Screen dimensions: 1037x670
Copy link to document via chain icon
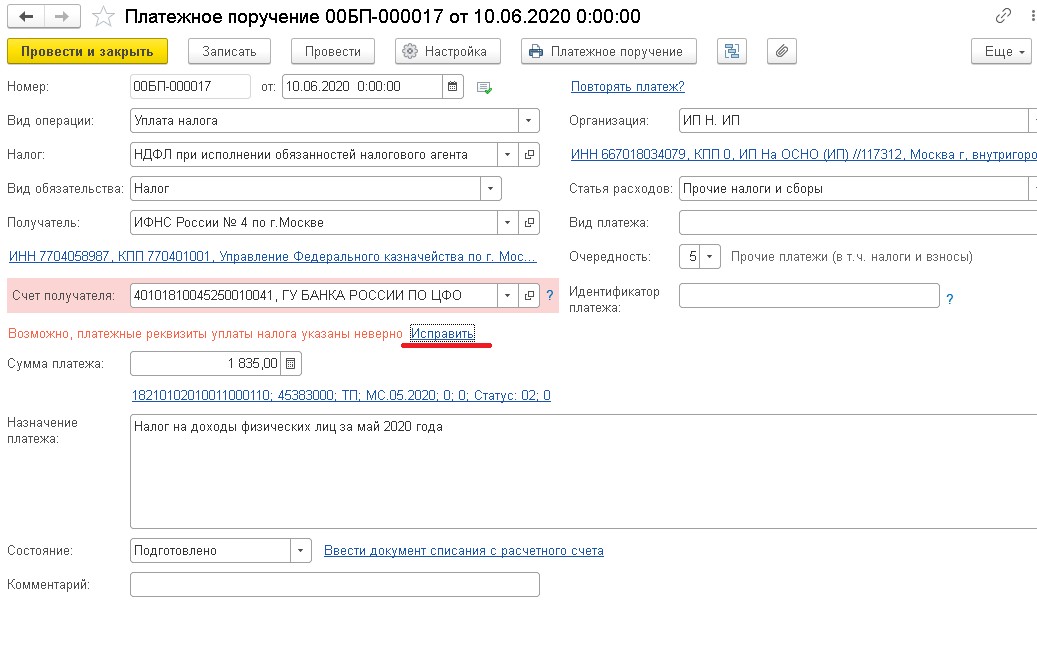(1003, 16)
